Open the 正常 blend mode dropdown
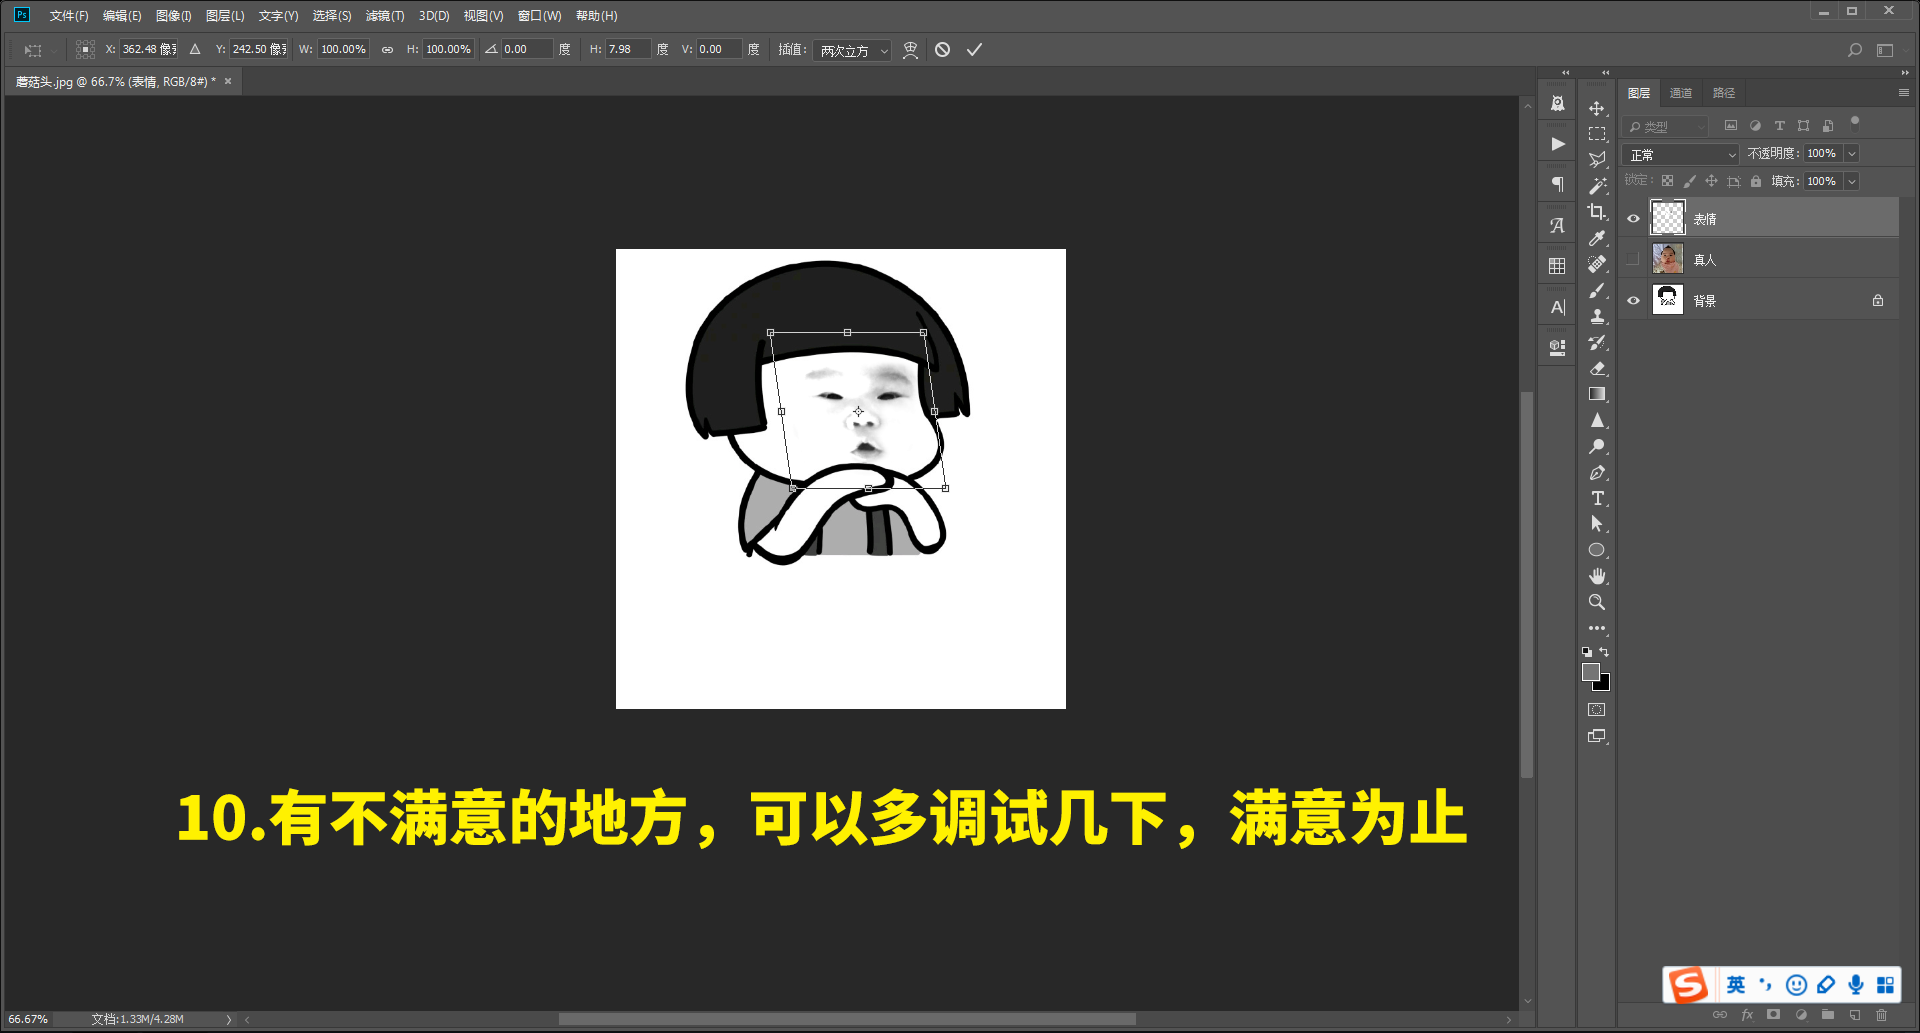 pyautogui.click(x=1682, y=154)
